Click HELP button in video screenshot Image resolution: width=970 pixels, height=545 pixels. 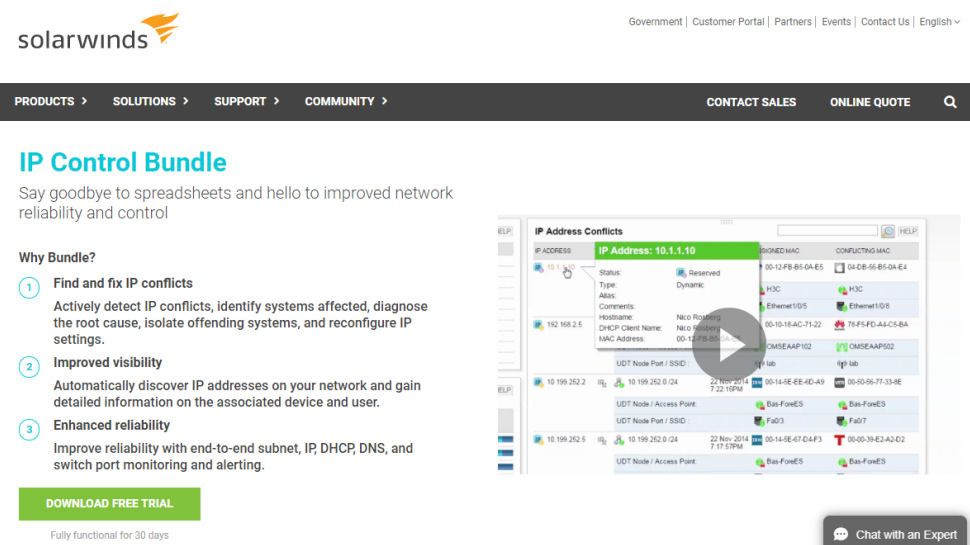pyautogui.click(x=908, y=231)
